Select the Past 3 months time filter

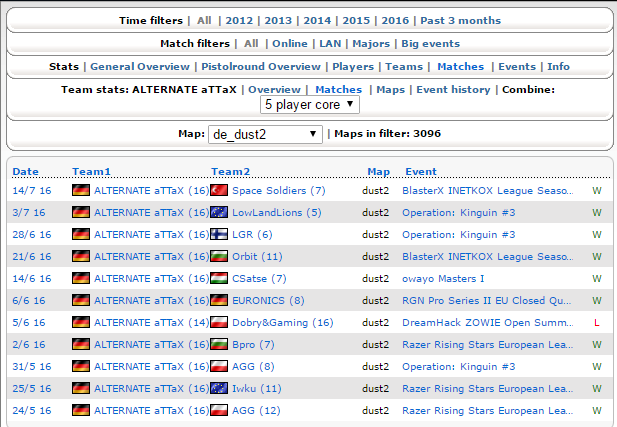point(460,20)
